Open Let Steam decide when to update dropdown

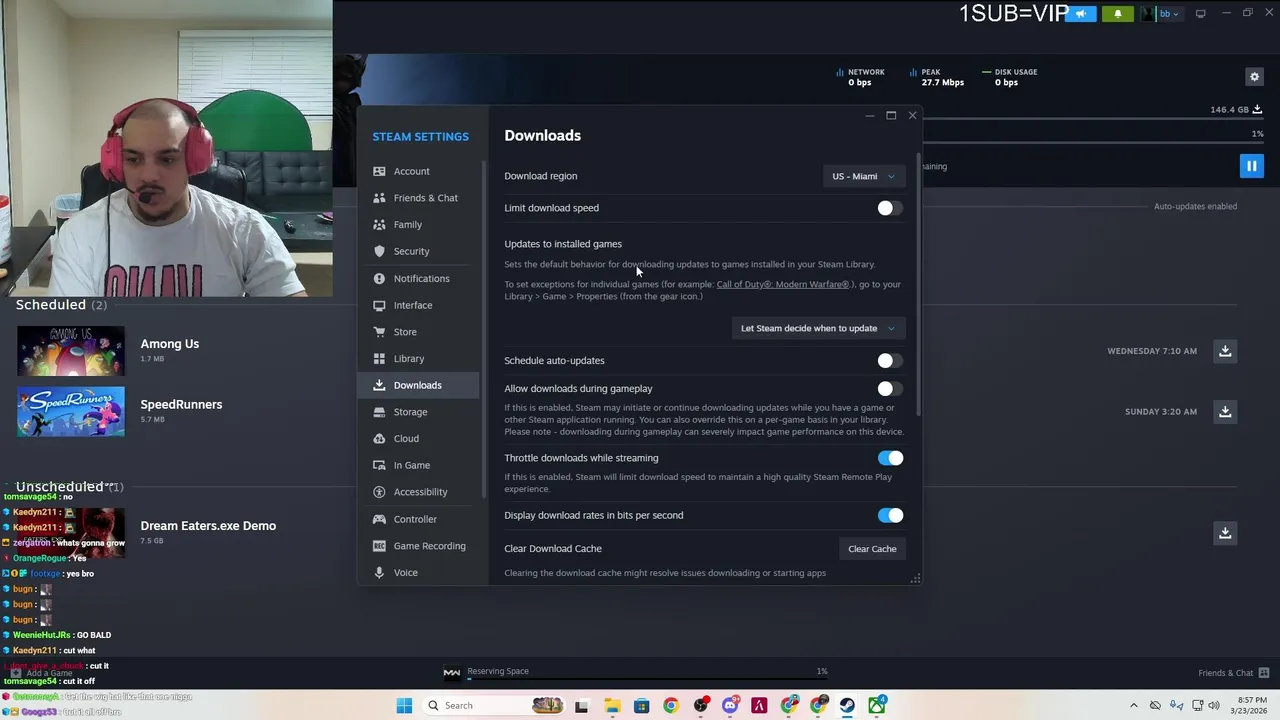[x=817, y=328]
